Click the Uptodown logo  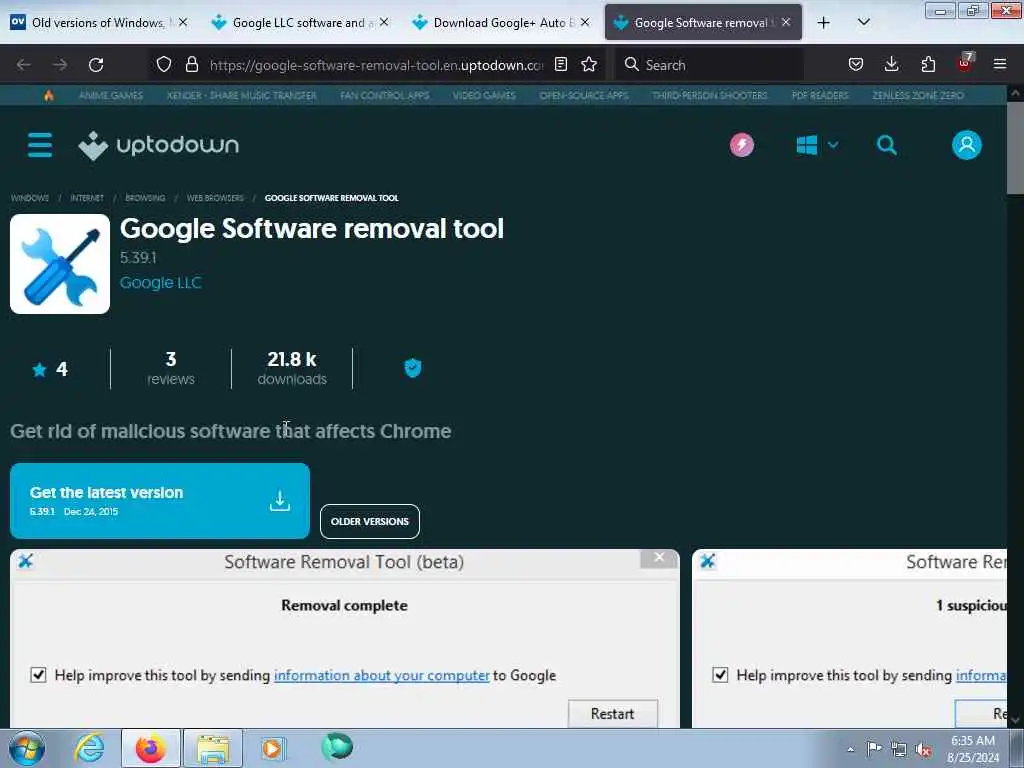(x=159, y=145)
